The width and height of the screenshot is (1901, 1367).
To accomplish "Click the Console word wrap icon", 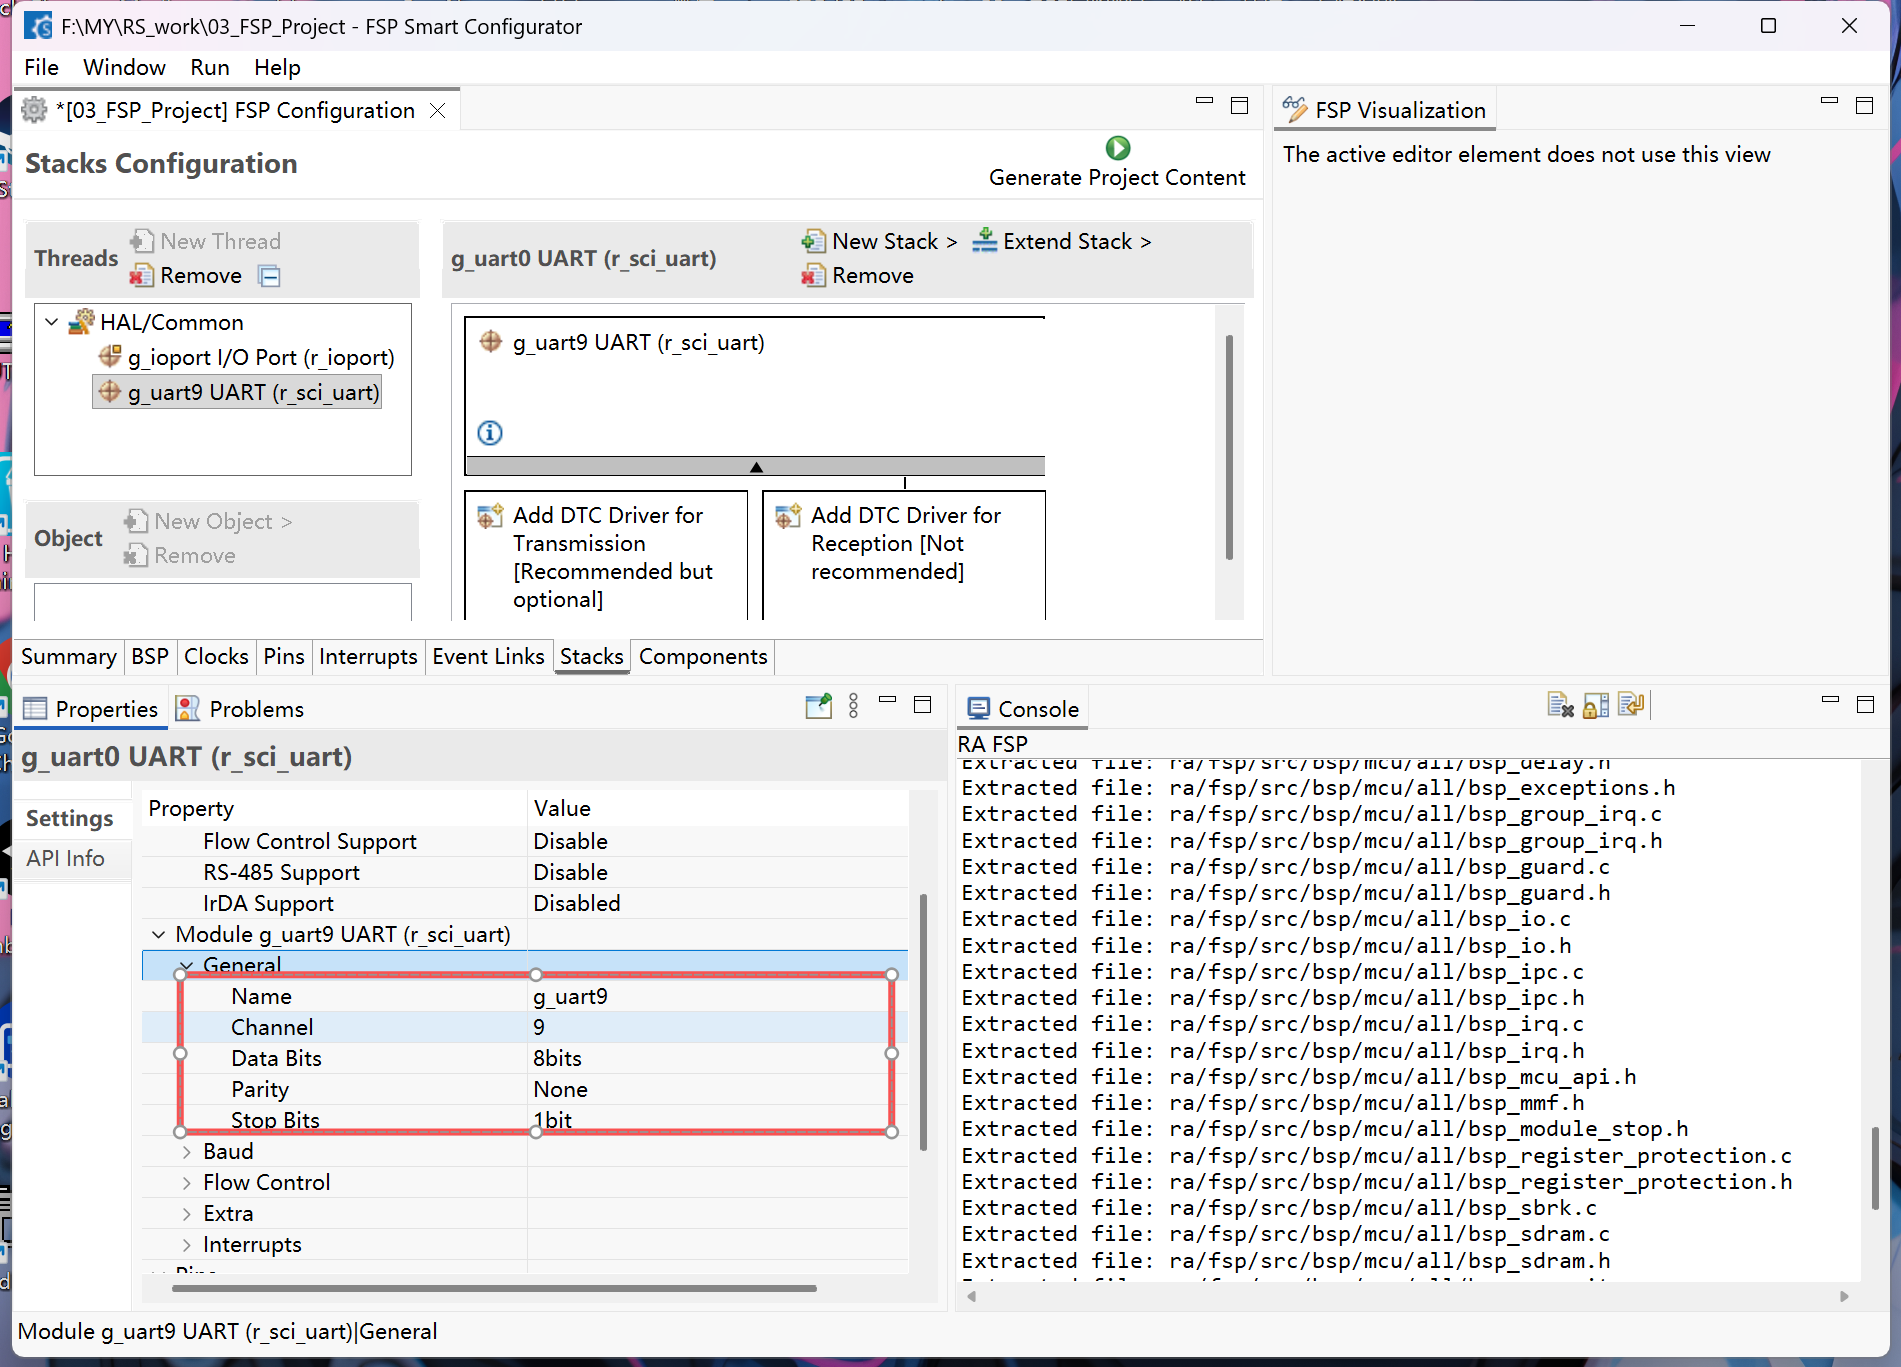I will [x=1631, y=705].
